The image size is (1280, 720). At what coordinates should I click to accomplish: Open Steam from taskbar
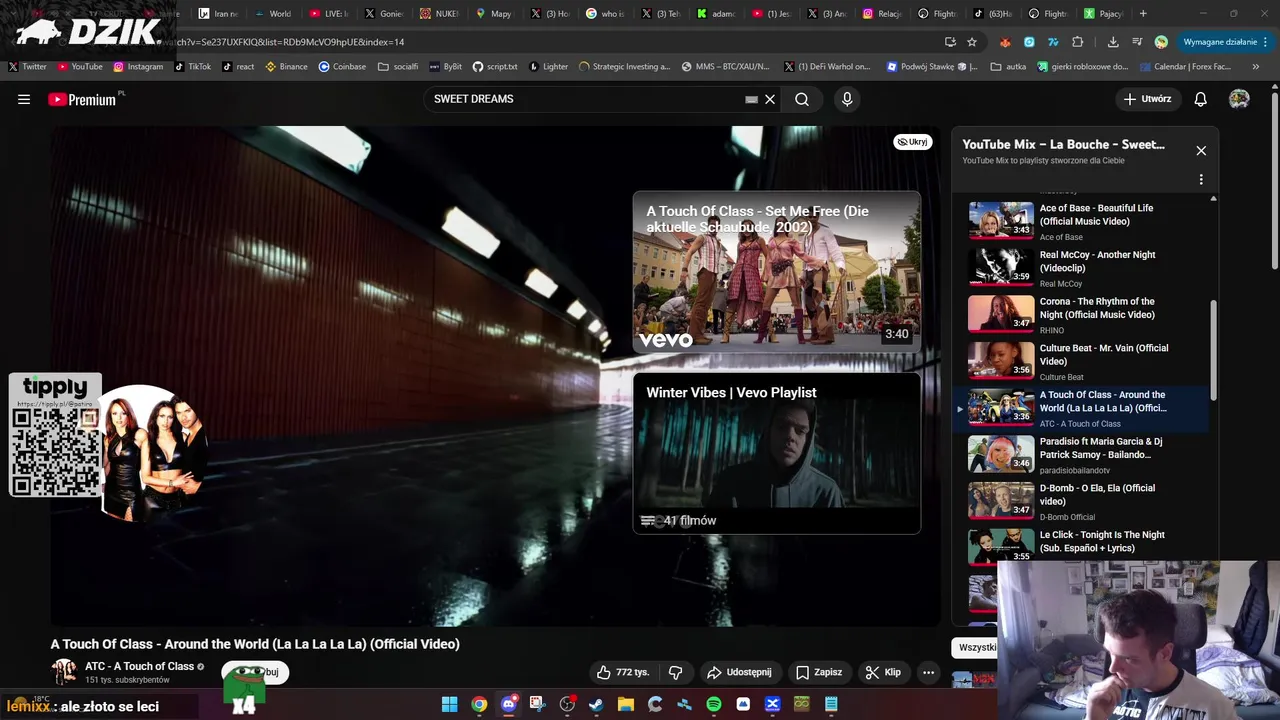click(596, 704)
